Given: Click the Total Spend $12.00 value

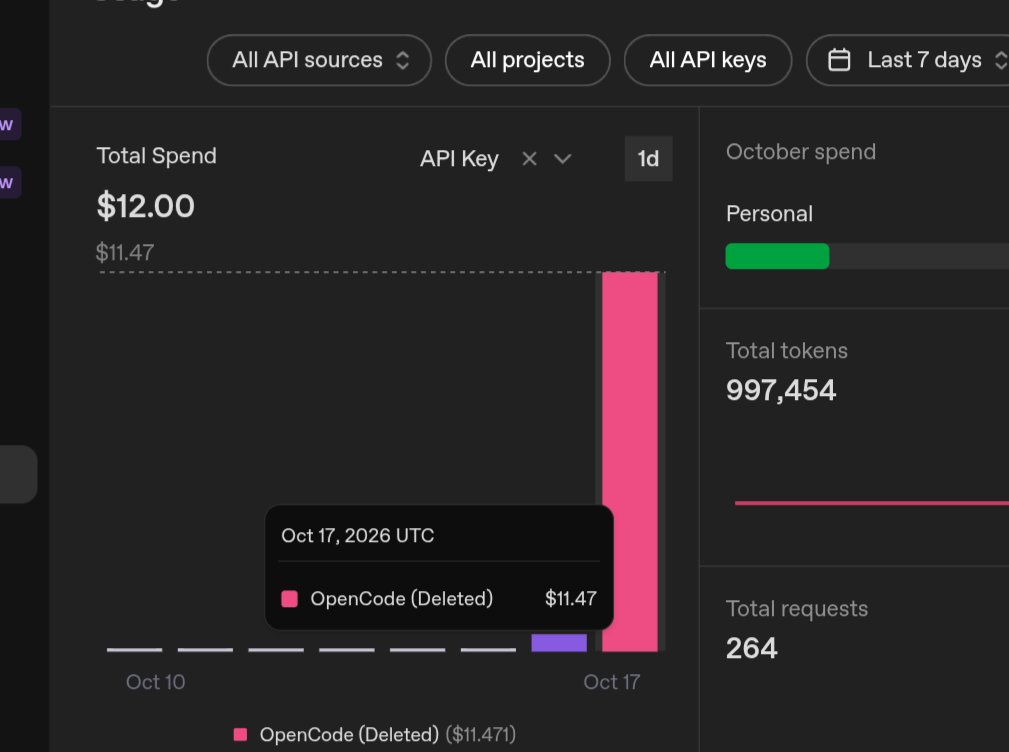Looking at the screenshot, I should tap(145, 206).
